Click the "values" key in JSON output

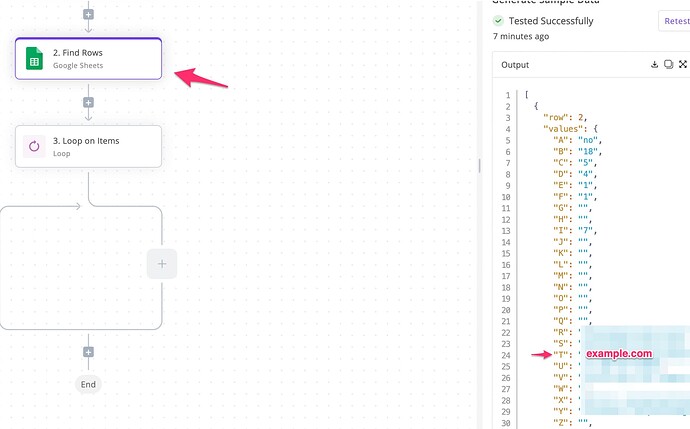coord(561,128)
